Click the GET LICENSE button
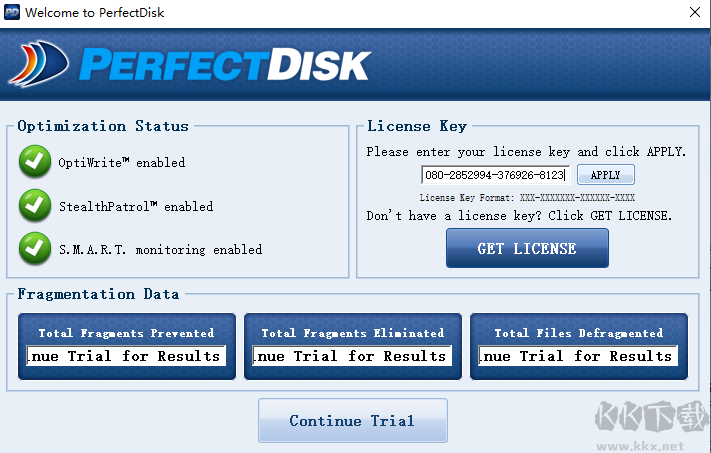The width and height of the screenshot is (711, 453). coord(527,248)
